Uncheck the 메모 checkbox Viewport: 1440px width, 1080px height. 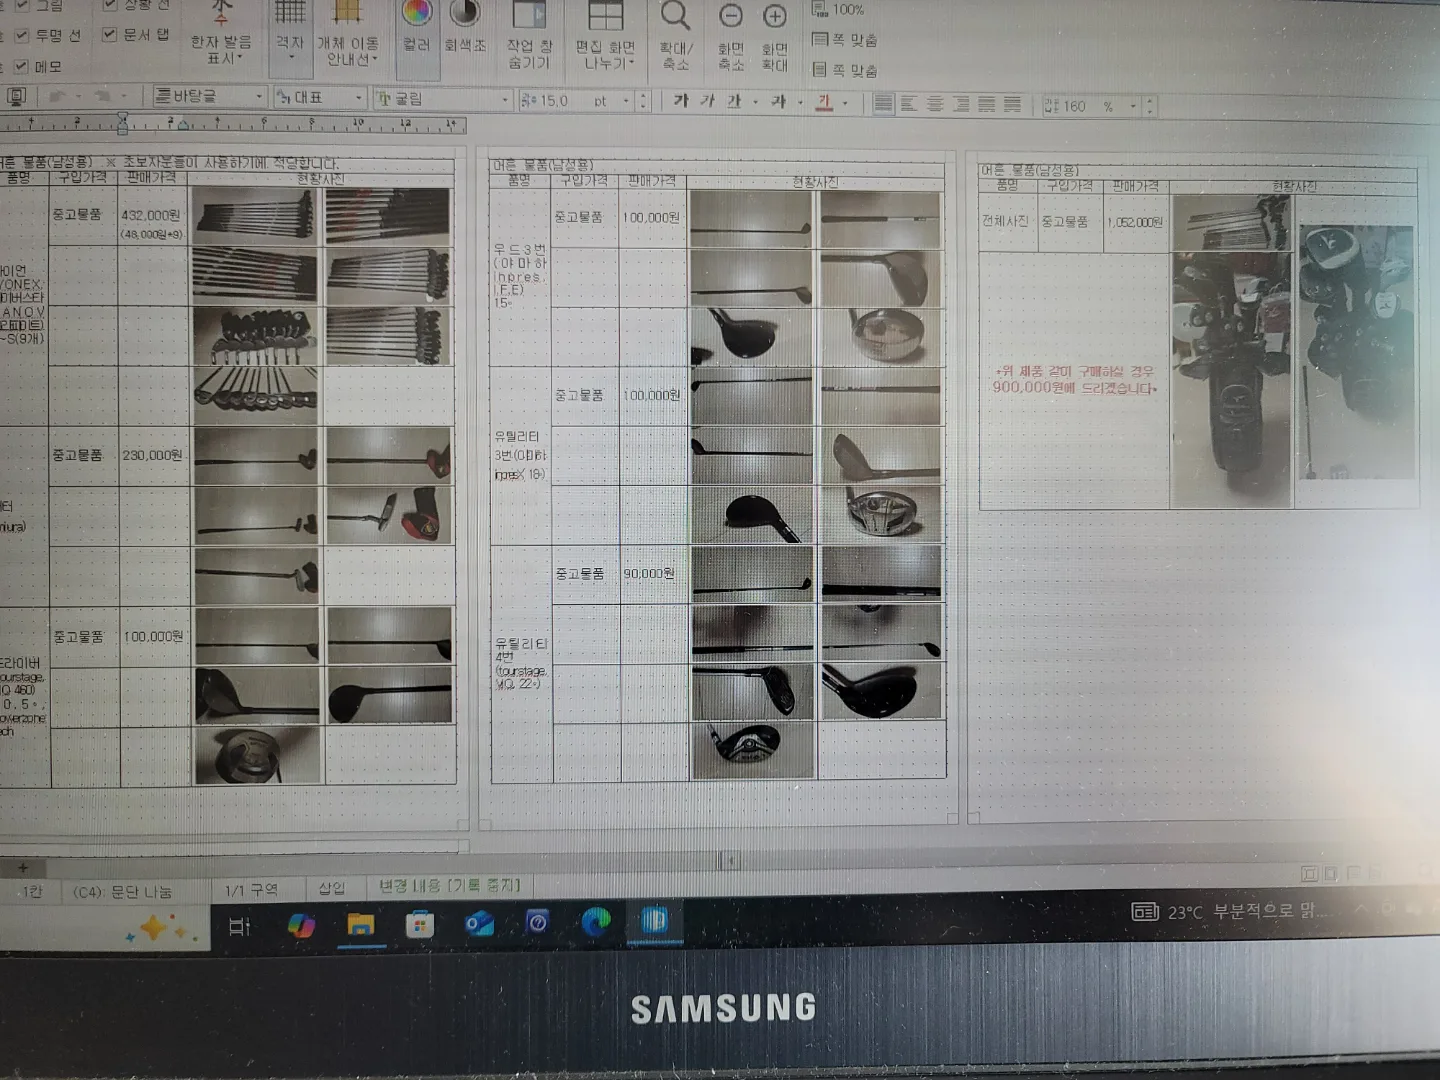point(21,67)
